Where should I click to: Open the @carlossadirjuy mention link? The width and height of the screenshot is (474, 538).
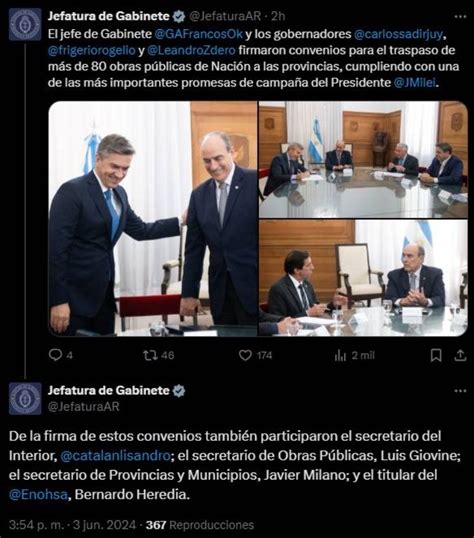[x=398, y=34]
